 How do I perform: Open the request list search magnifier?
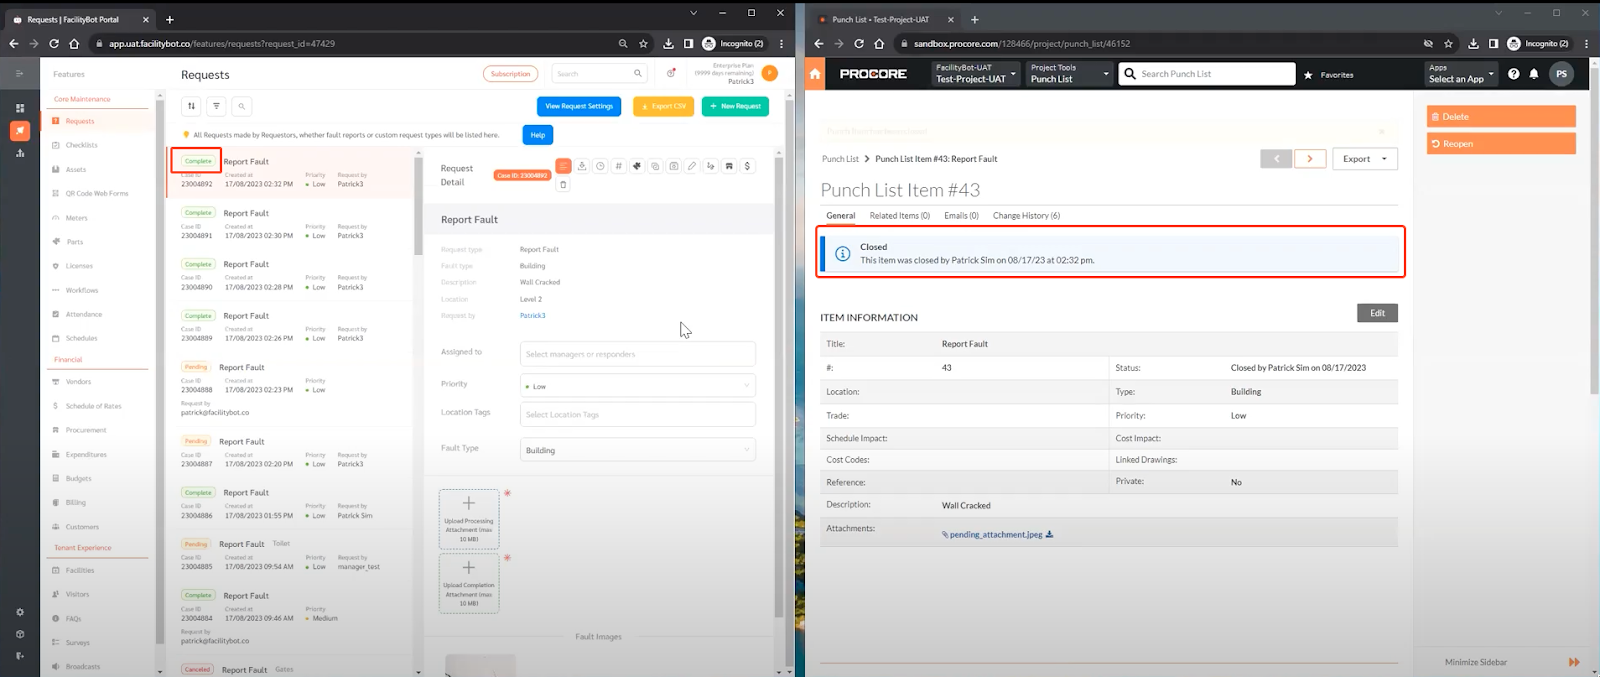(241, 106)
